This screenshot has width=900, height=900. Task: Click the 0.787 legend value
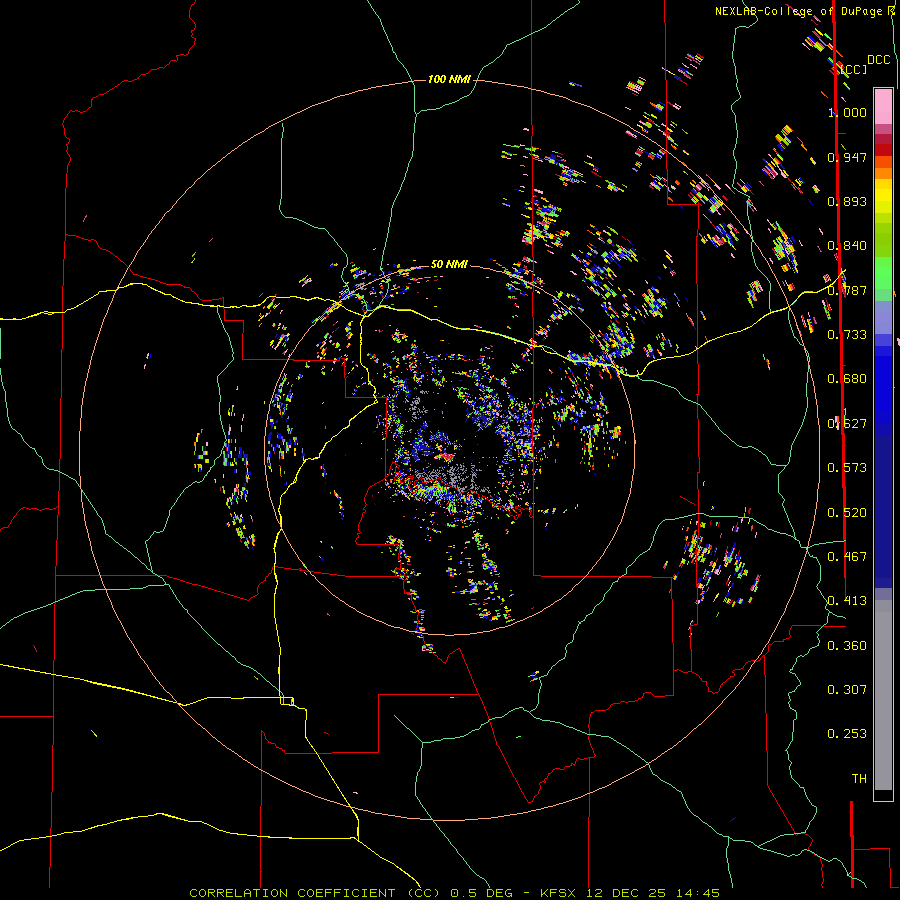[x=847, y=290]
